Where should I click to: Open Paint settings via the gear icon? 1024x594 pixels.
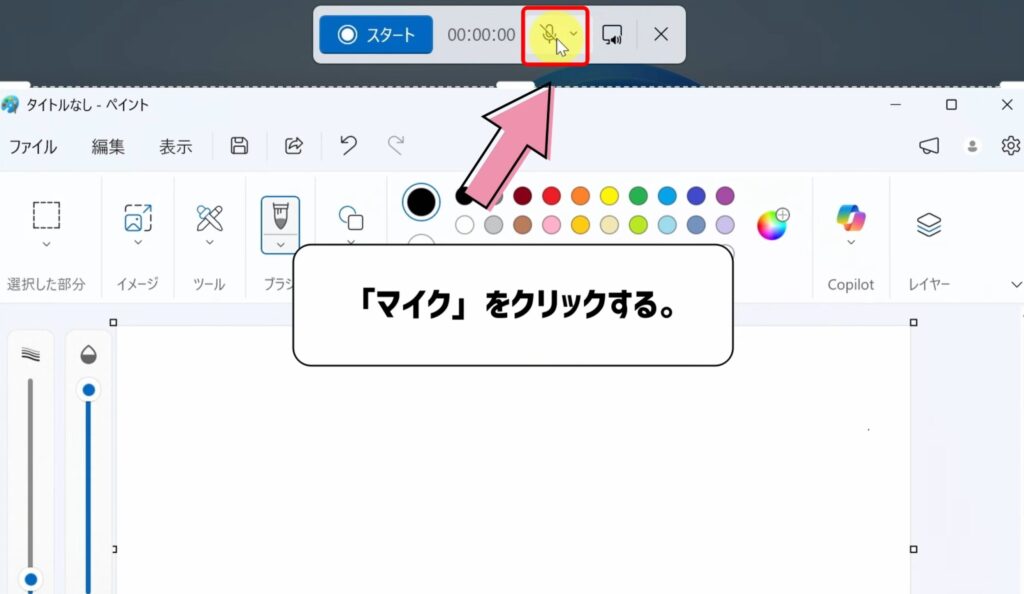[1010, 146]
